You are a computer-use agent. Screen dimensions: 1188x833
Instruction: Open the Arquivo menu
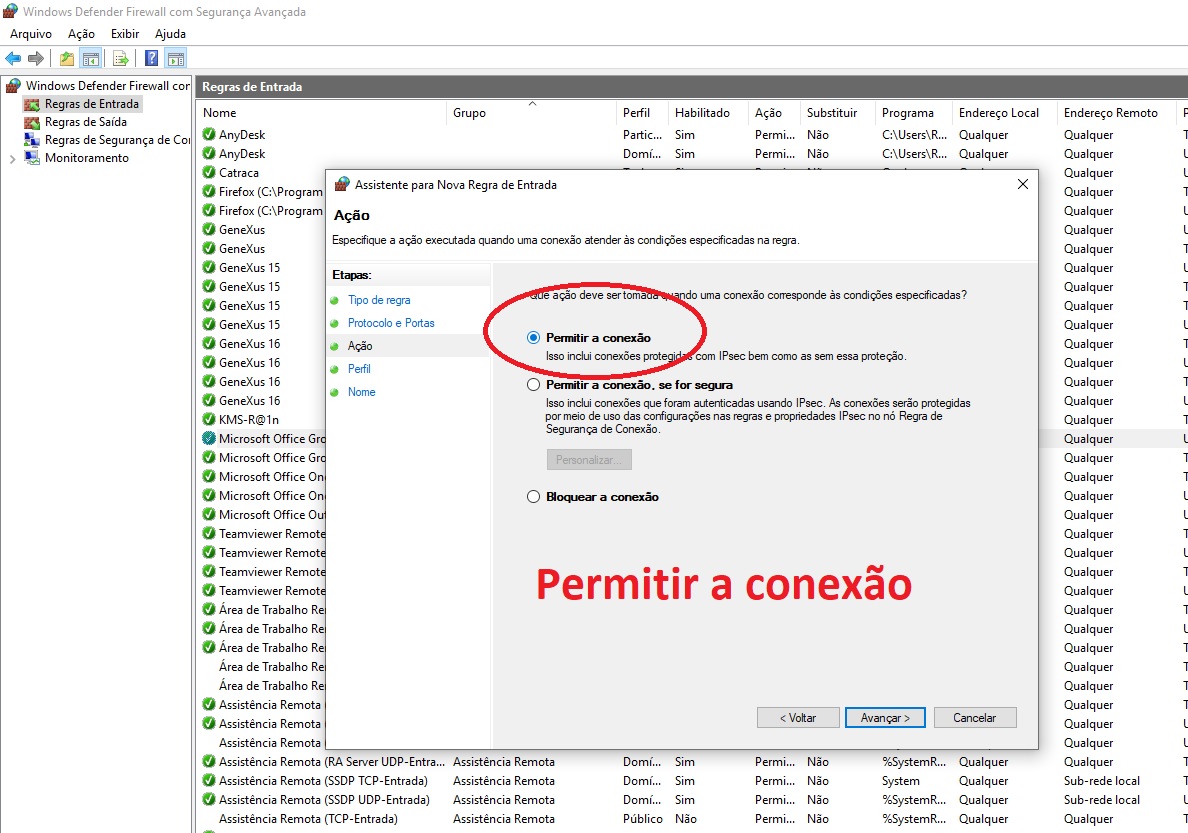click(31, 34)
